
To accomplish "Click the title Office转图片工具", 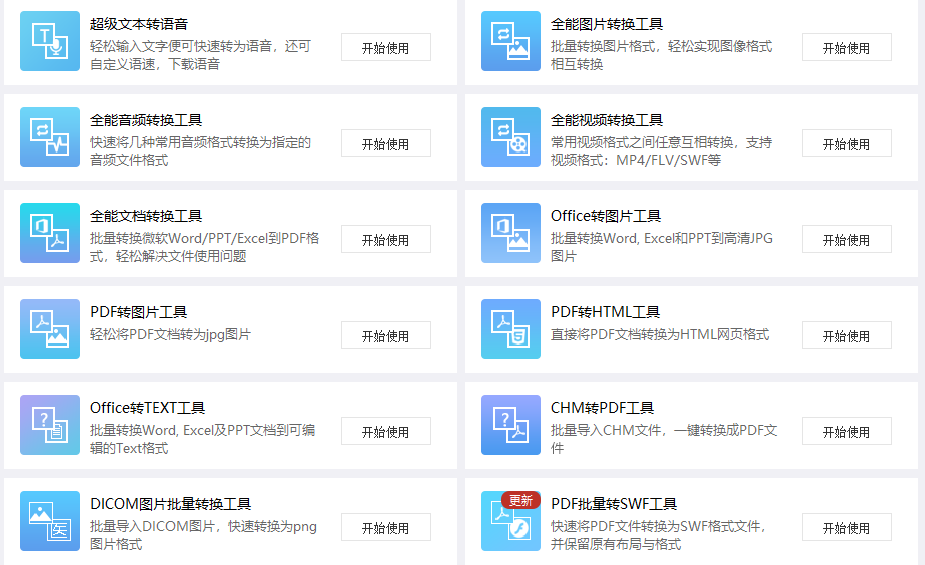I will click(x=606, y=216).
